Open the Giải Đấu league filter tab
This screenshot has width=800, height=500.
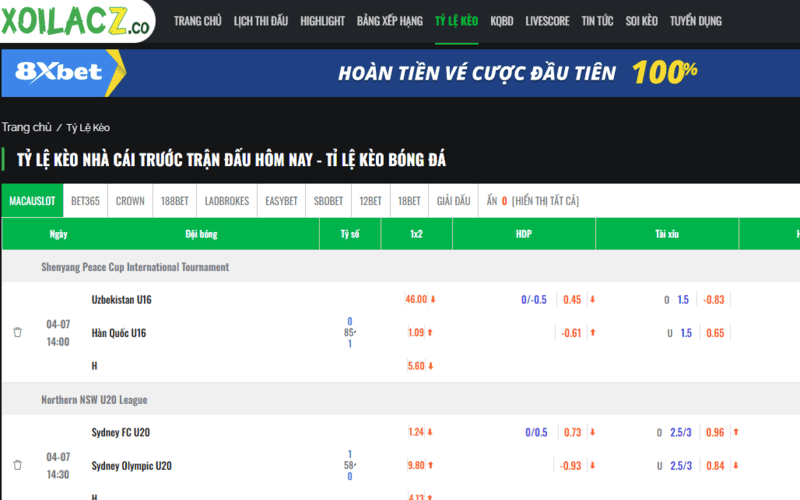point(454,201)
